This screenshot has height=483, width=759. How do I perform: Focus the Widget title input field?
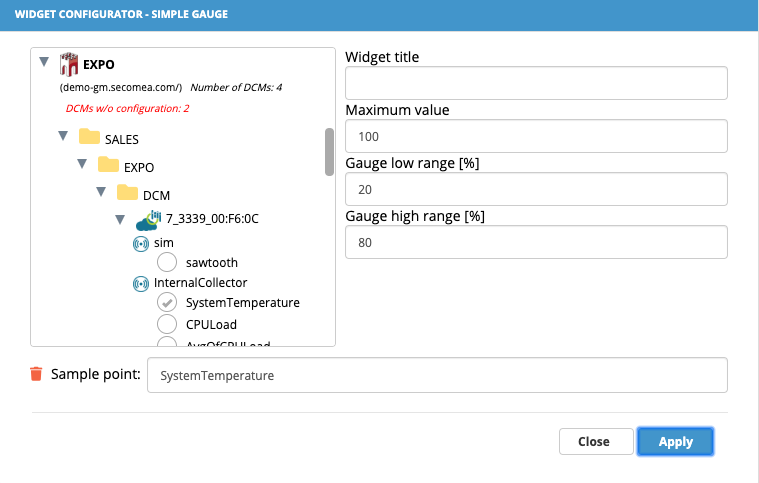click(536, 83)
